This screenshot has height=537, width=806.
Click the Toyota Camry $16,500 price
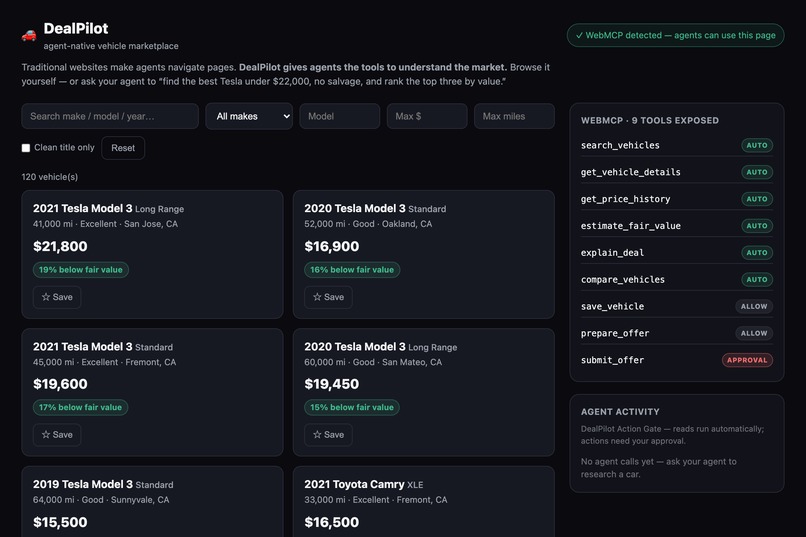[332, 522]
